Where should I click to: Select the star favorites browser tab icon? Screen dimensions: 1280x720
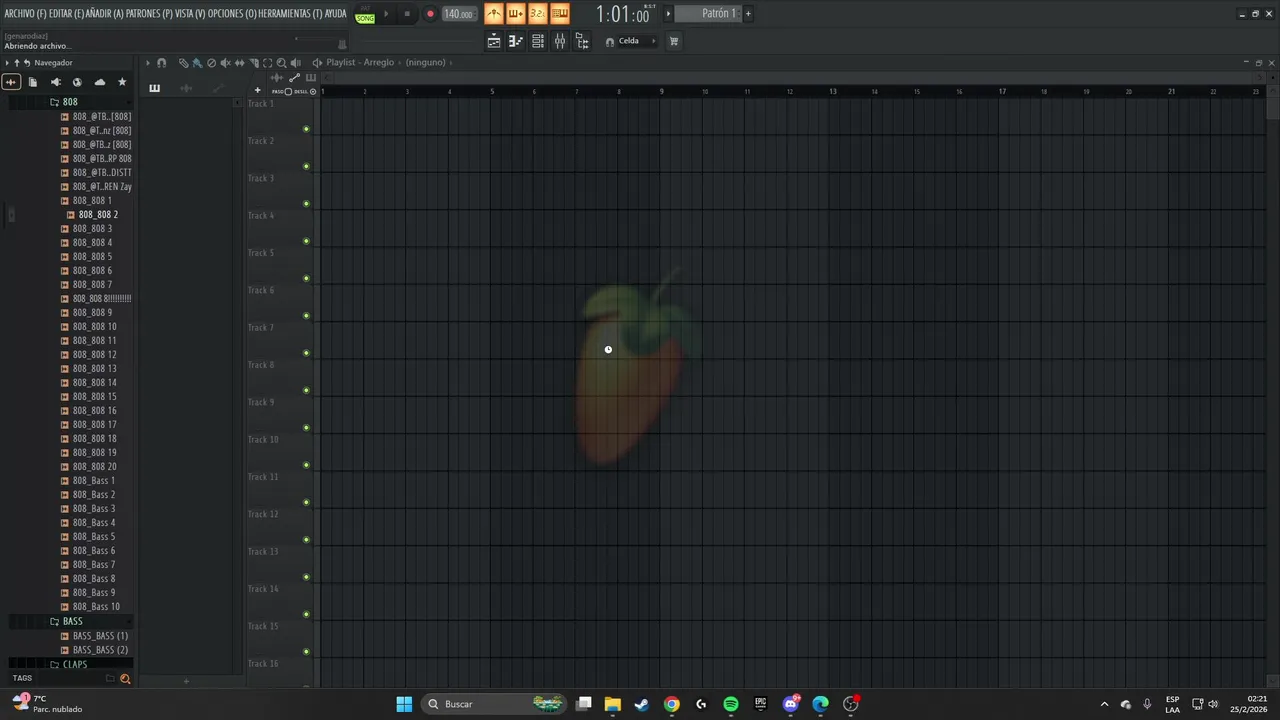point(122,82)
